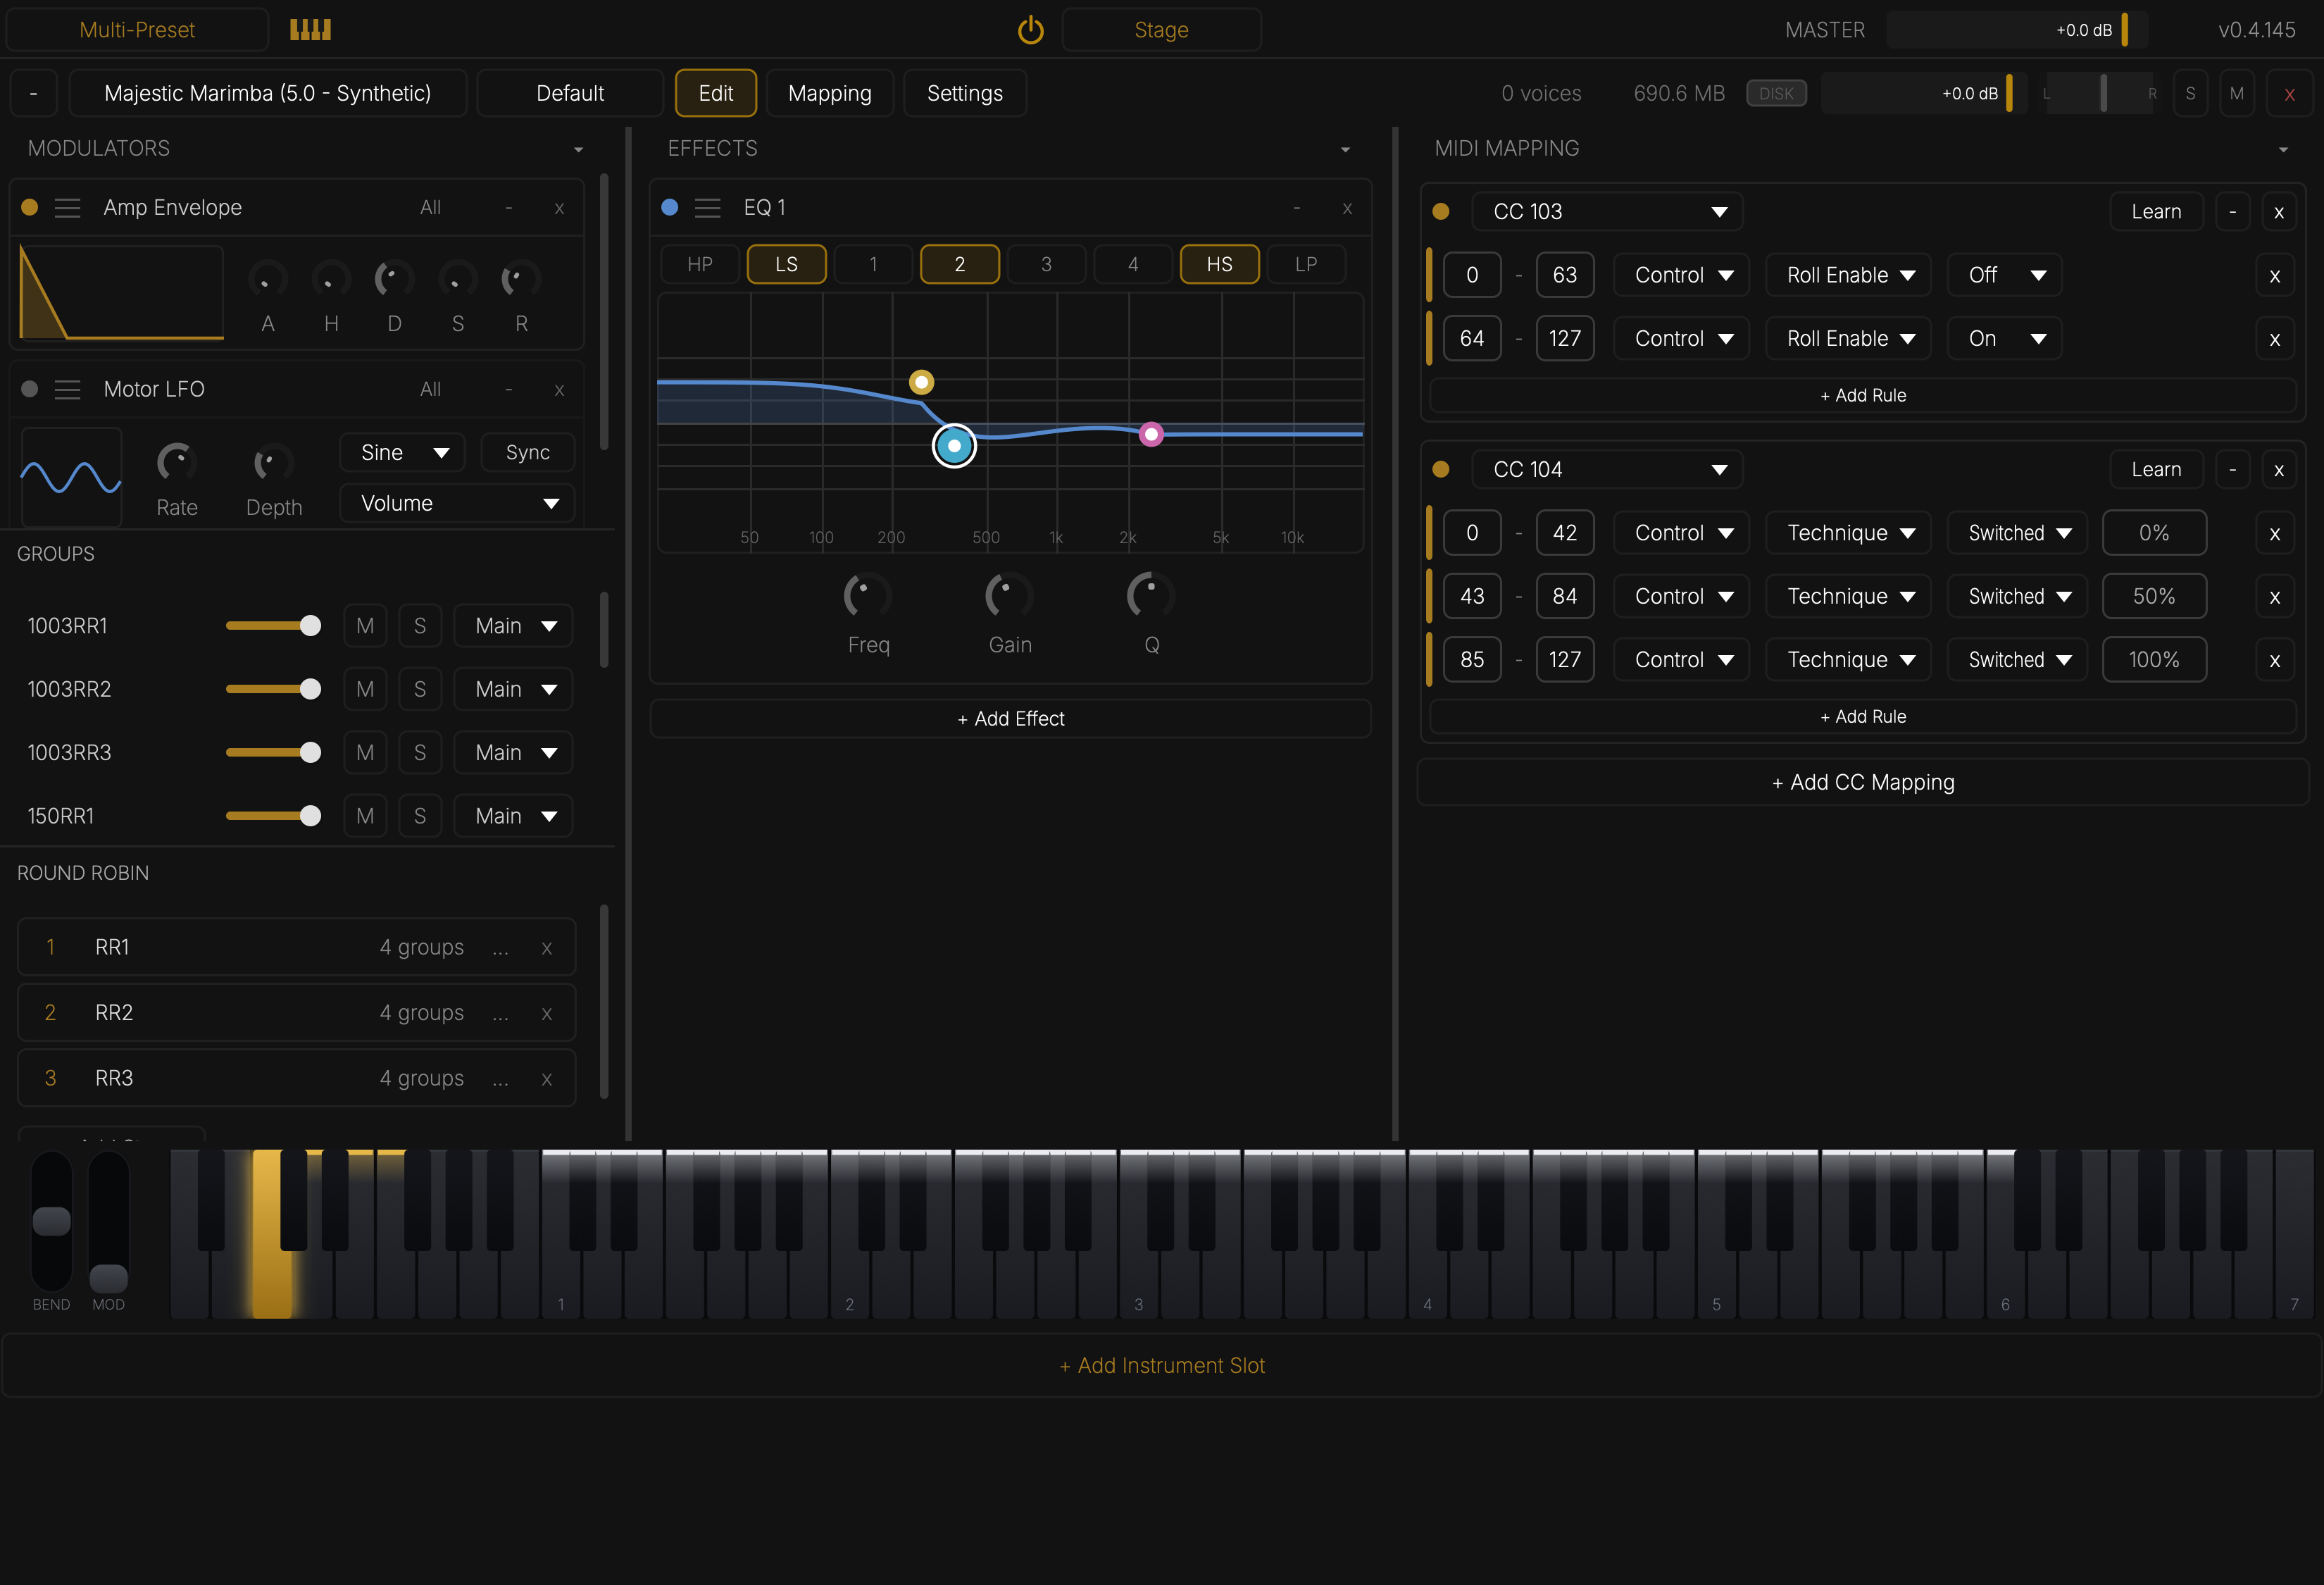This screenshot has width=2324, height=1585.
Task: Open the Main output dropdown for 150RR1
Action: (513, 816)
